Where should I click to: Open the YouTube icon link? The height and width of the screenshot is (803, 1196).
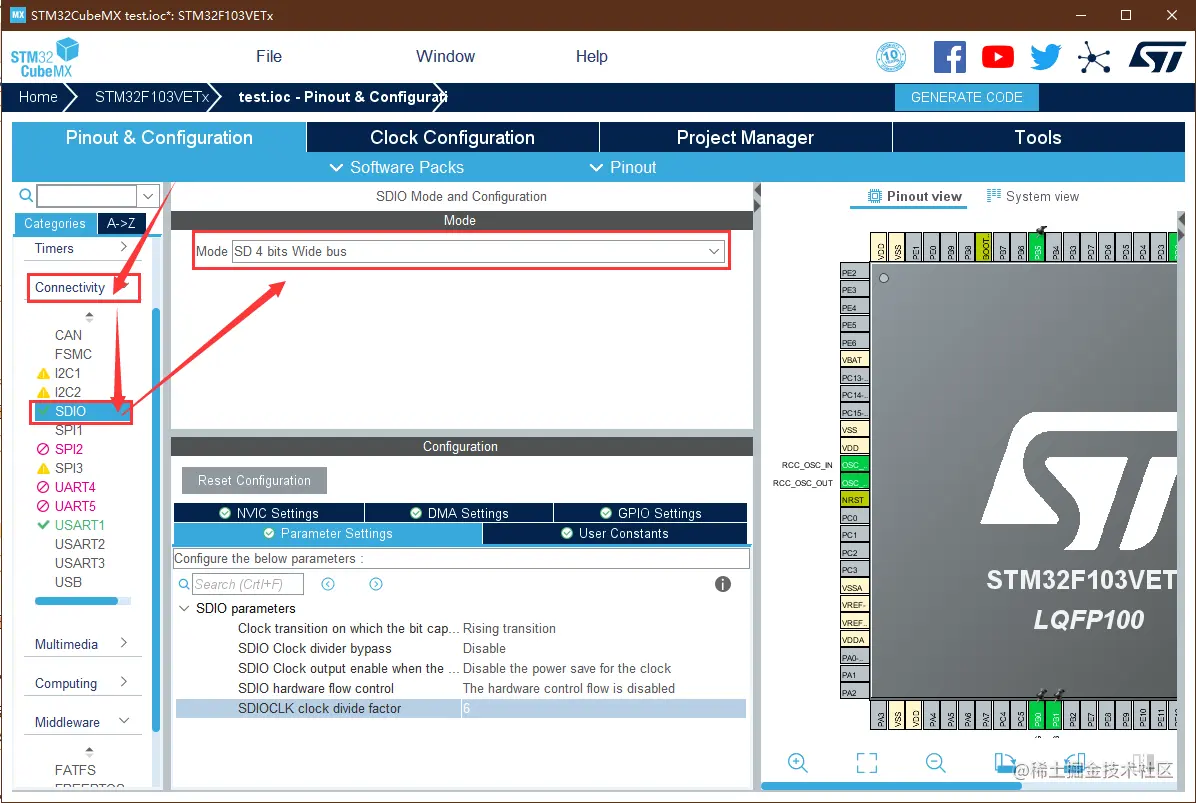click(998, 57)
